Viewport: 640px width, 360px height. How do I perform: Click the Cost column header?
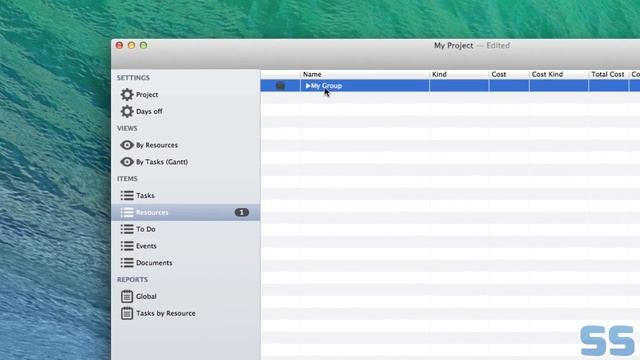509,74
